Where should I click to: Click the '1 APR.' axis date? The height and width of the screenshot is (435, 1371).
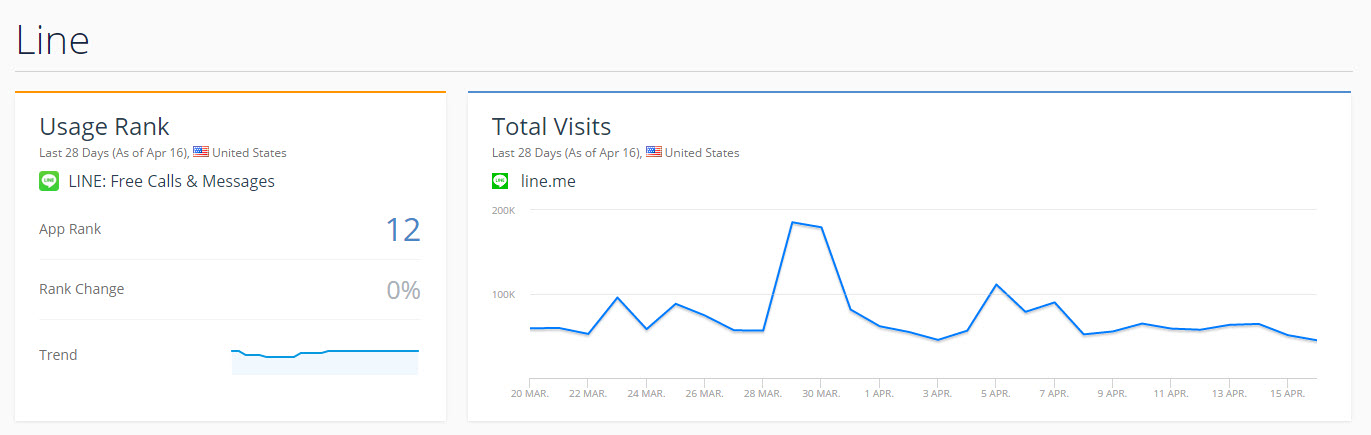[879, 394]
